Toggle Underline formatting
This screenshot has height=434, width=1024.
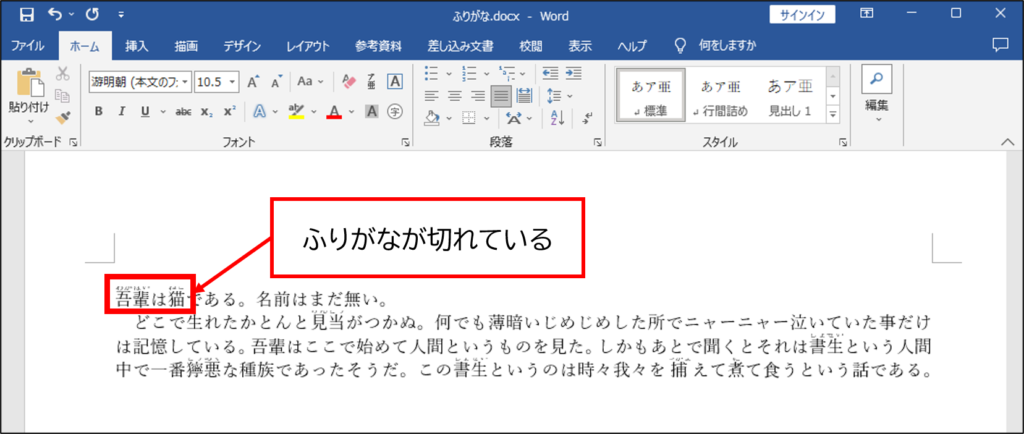point(145,112)
